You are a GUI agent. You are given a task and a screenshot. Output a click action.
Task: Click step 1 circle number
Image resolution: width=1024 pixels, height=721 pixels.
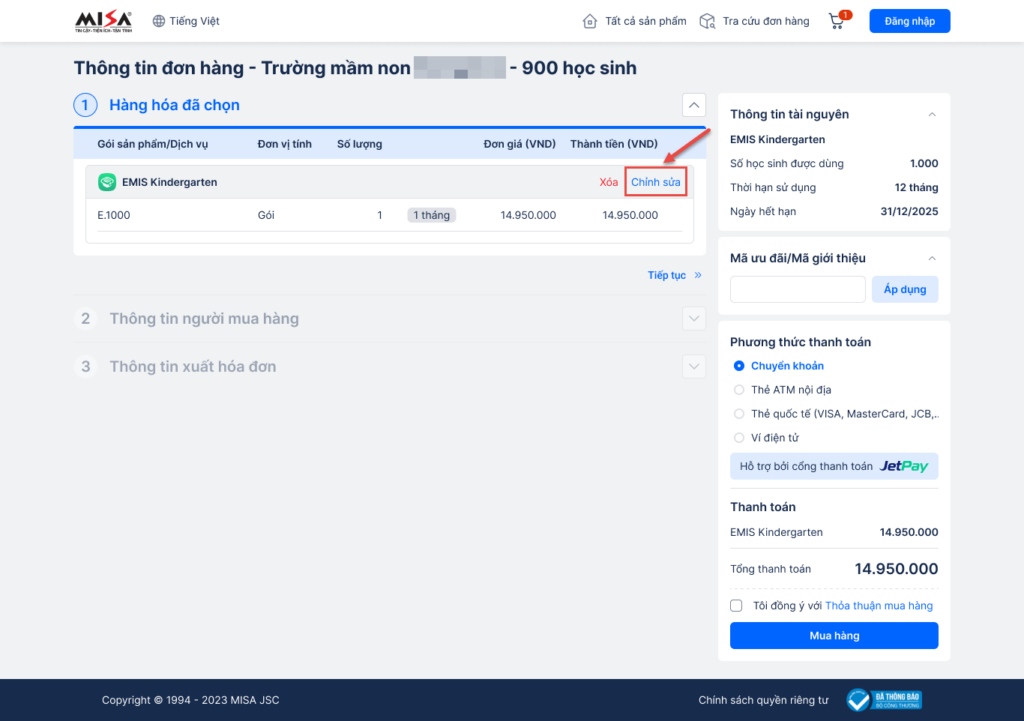(86, 105)
